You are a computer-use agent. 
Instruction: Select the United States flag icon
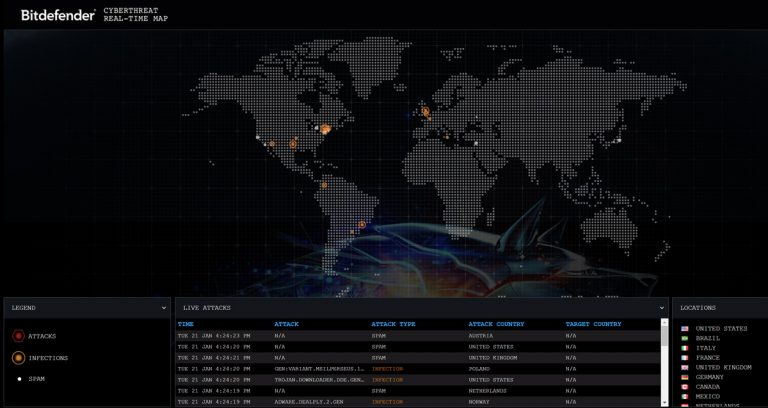click(x=685, y=329)
